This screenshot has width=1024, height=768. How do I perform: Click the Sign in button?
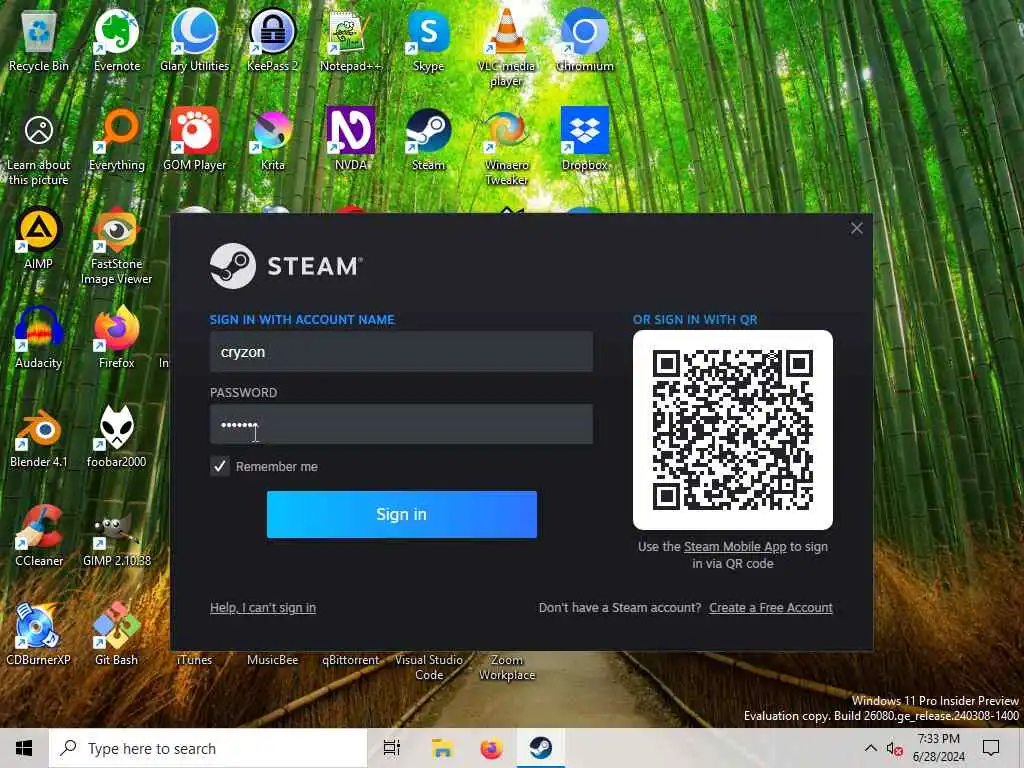[402, 515]
